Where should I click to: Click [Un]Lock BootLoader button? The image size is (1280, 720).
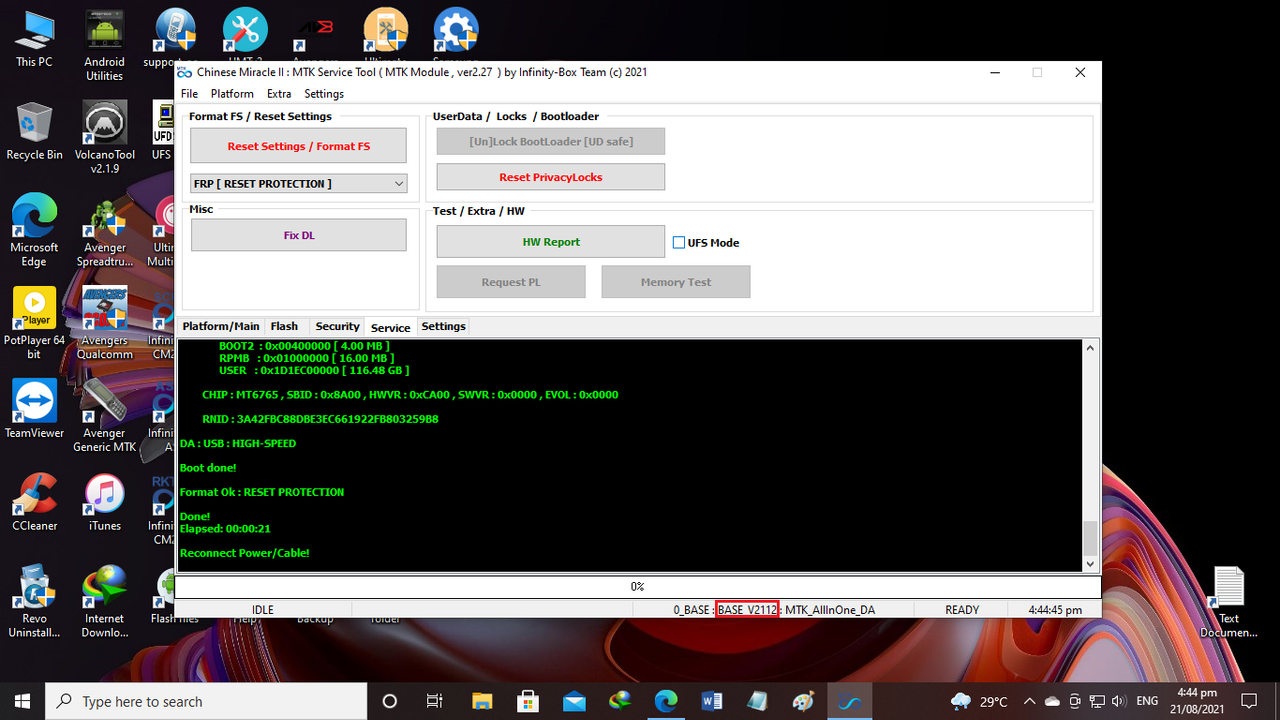pyautogui.click(x=550, y=141)
